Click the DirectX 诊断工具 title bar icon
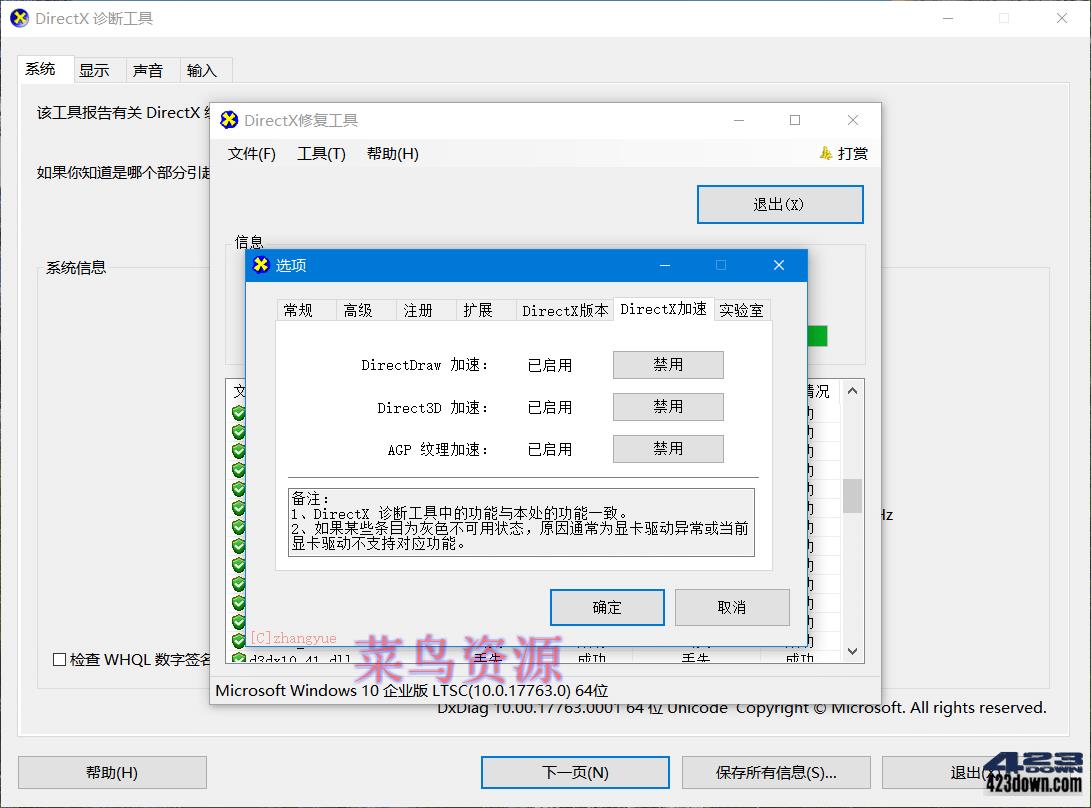 pyautogui.click(x=17, y=17)
